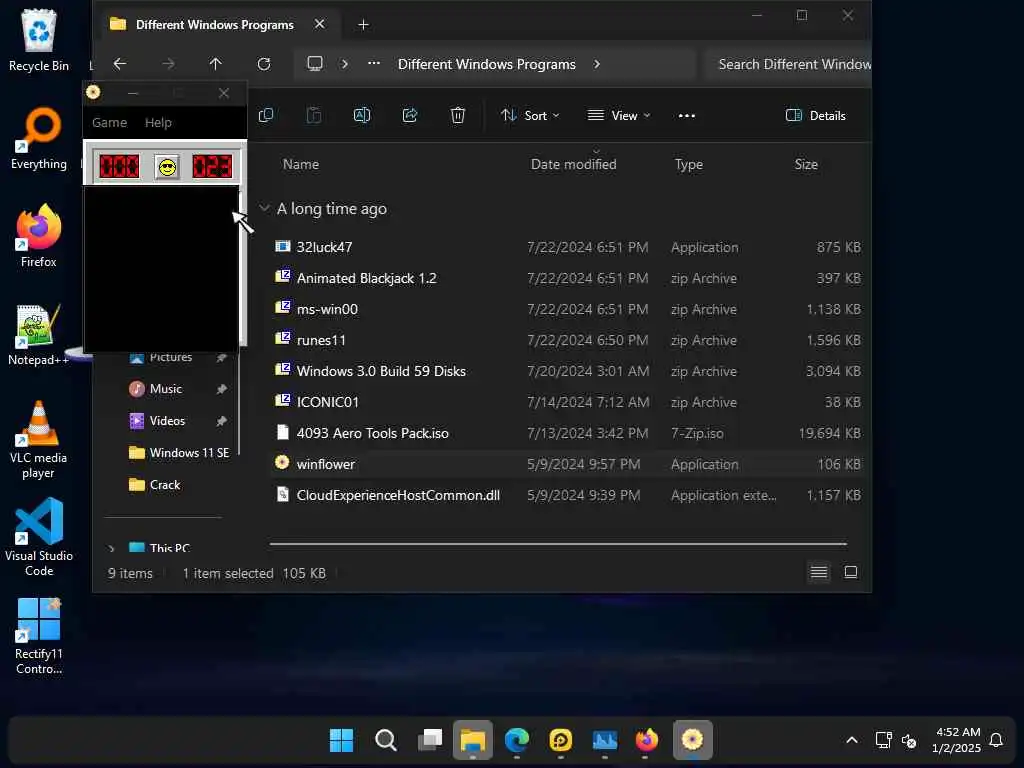Open the View dropdown
Screen dimensions: 1024x768
(618, 116)
